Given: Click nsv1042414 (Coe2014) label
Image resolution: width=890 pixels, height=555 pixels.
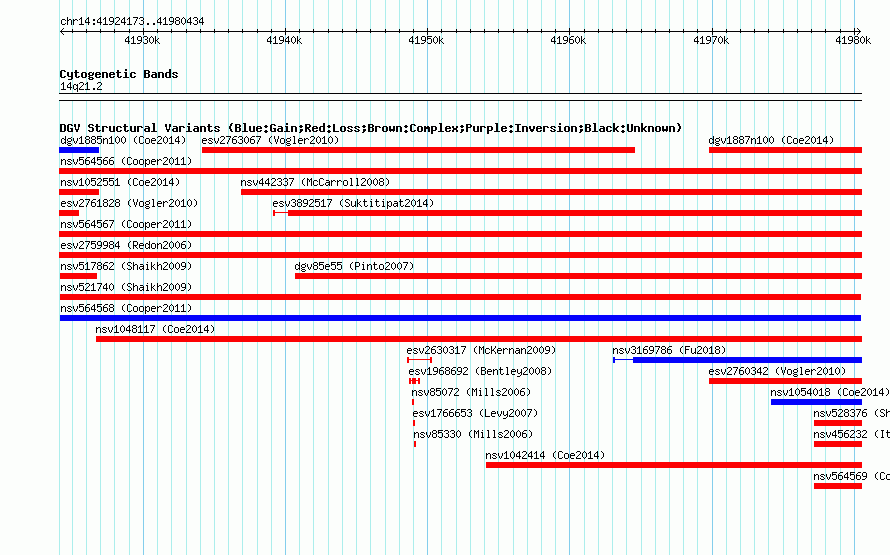Looking at the screenshot, I should point(545,455).
